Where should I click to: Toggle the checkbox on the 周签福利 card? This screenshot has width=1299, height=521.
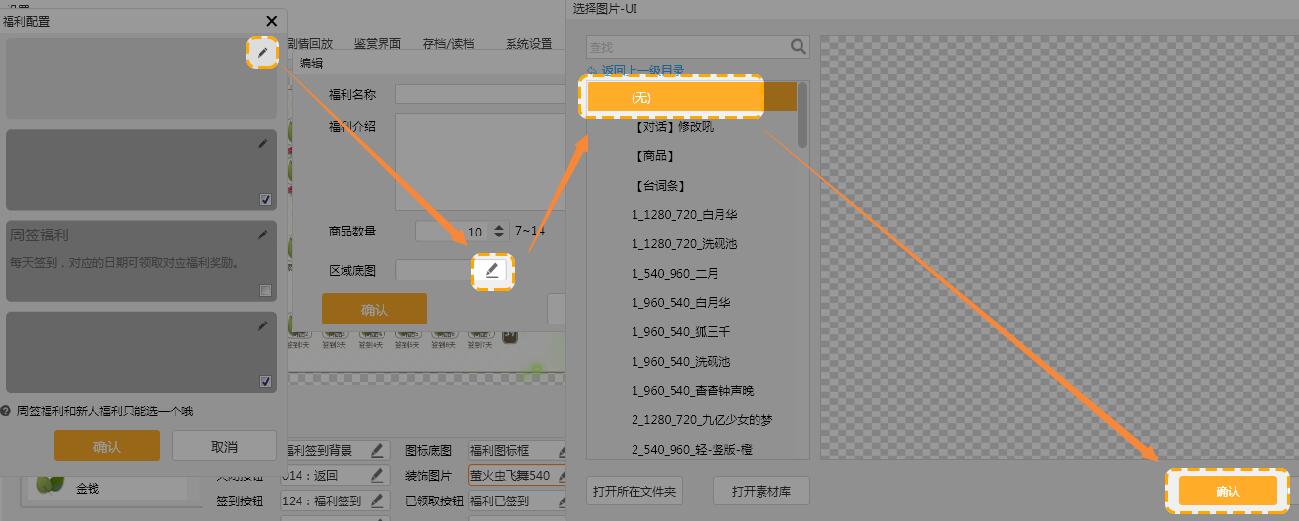click(x=265, y=291)
